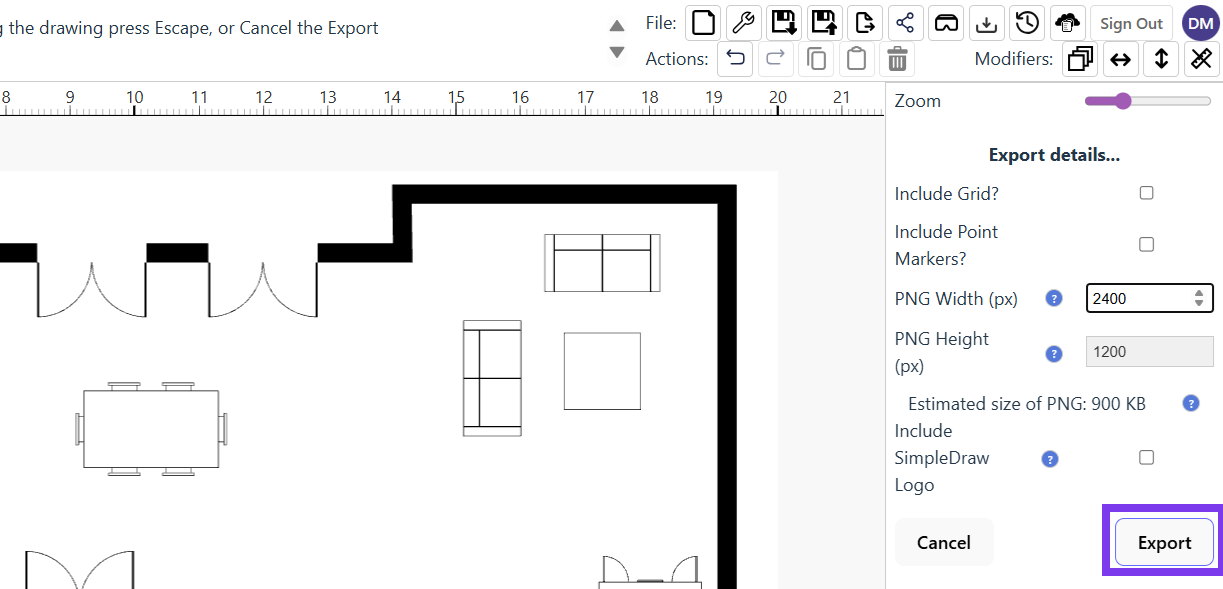
Task: Apply the horizontal flip modifier
Action: click(1120, 59)
